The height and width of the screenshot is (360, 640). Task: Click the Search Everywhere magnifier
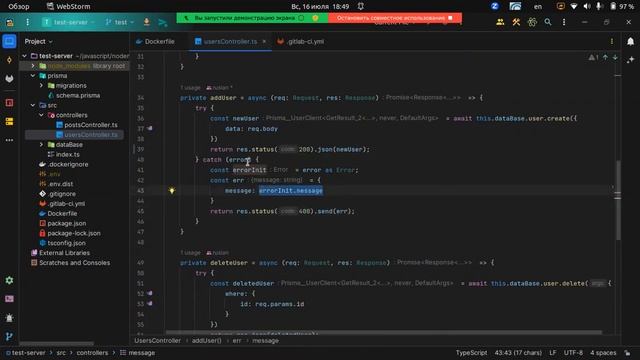tap(548, 22)
